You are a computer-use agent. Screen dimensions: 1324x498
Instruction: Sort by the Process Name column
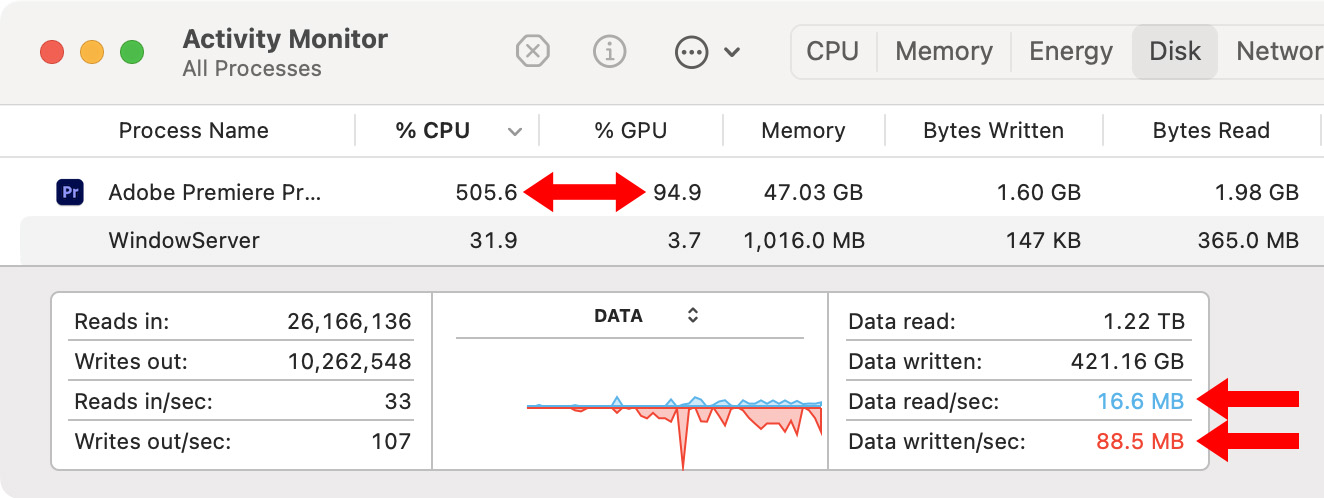[193, 131]
